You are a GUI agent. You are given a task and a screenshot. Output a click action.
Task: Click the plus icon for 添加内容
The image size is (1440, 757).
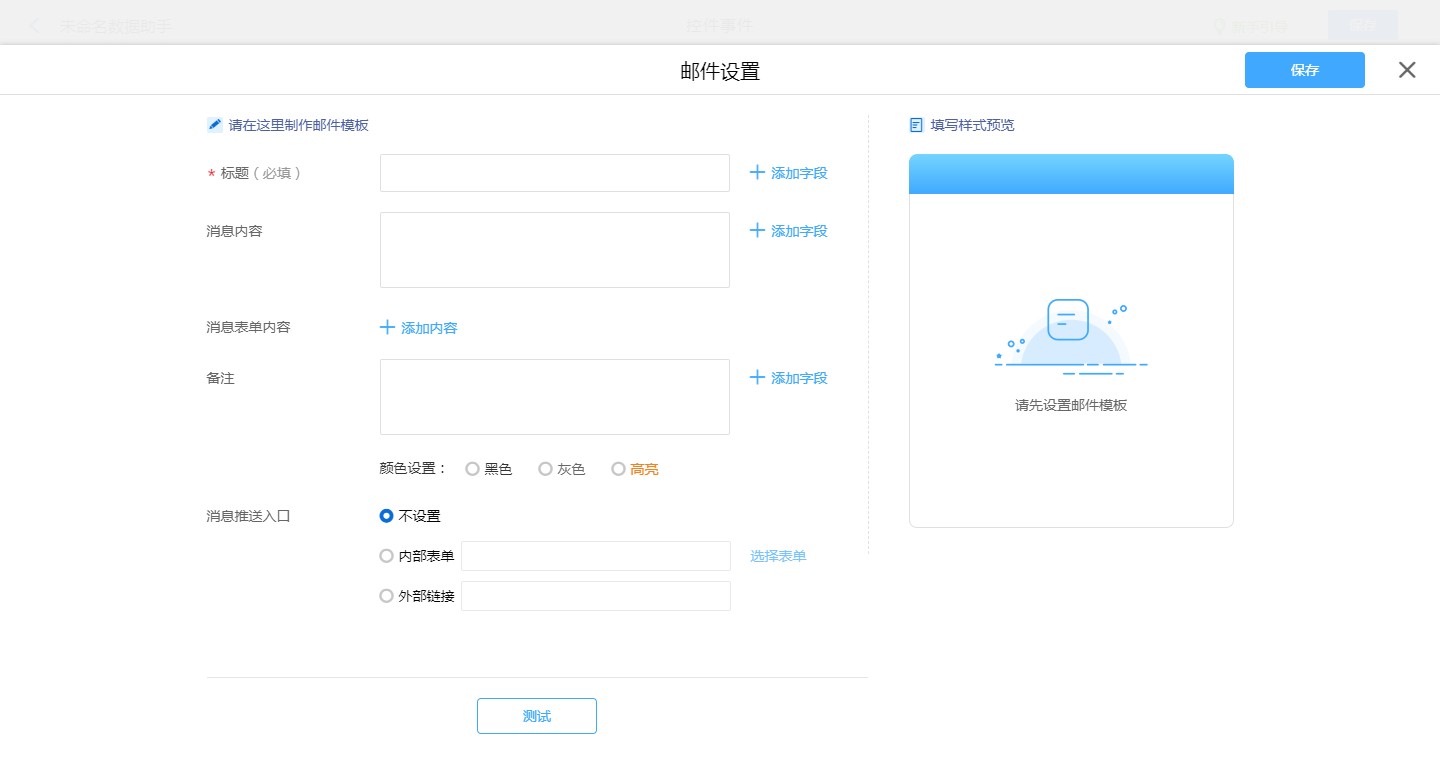(387, 328)
